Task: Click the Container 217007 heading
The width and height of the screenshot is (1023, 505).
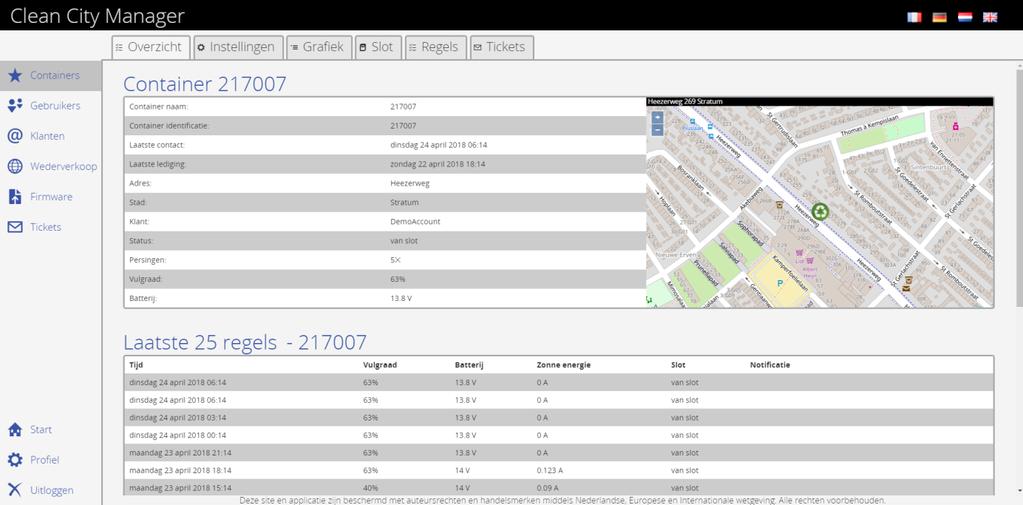Action: click(x=205, y=84)
